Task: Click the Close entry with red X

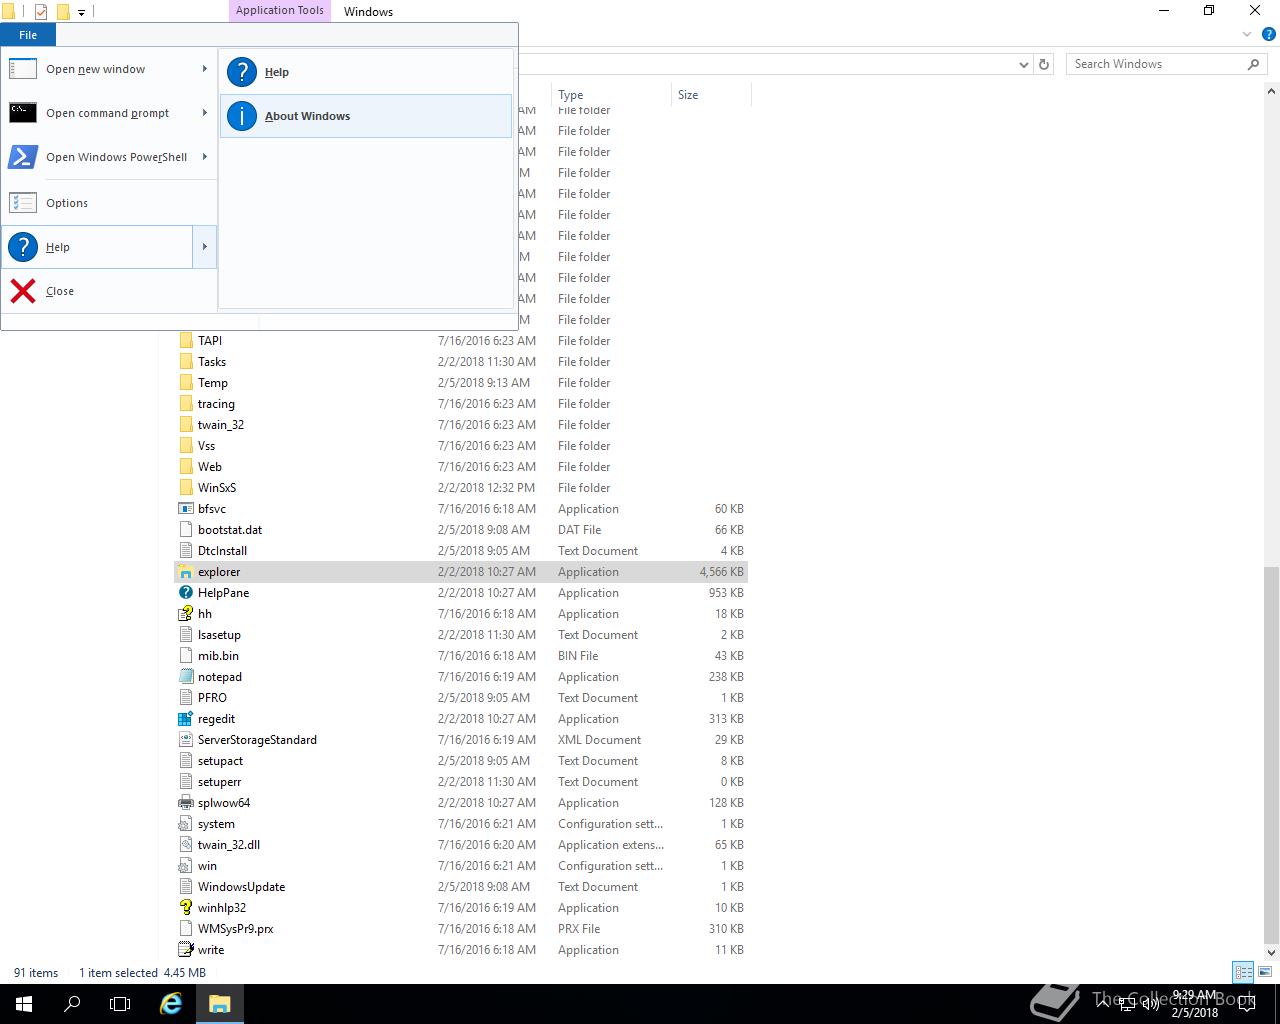Action: tap(109, 291)
